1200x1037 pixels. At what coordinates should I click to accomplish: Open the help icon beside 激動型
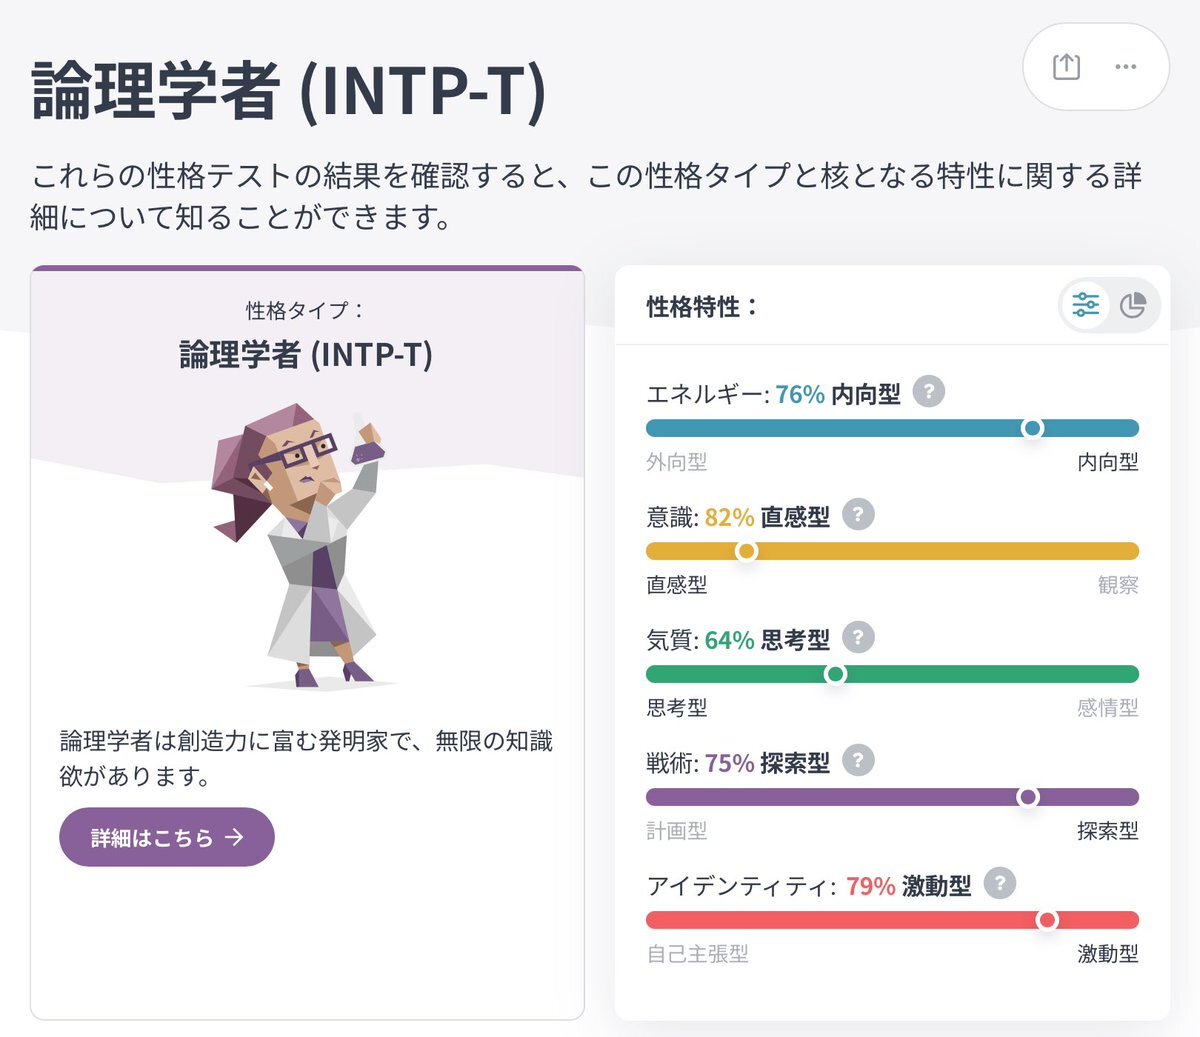click(1000, 883)
